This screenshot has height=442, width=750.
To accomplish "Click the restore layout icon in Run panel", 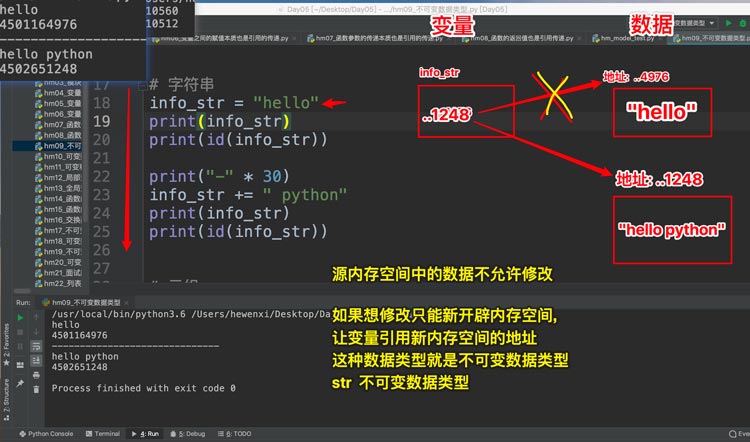I will 20,365.
